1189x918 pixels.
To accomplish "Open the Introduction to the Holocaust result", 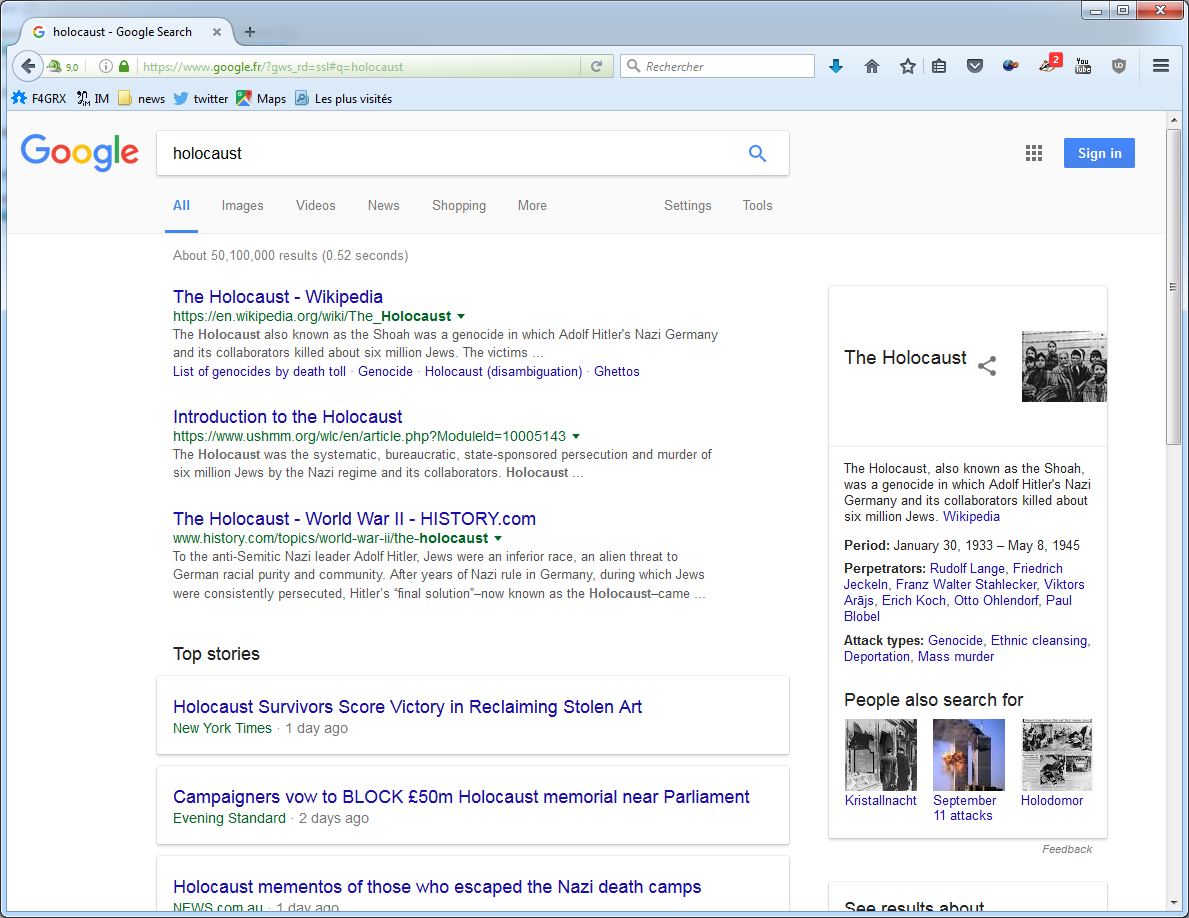I will click(288, 417).
